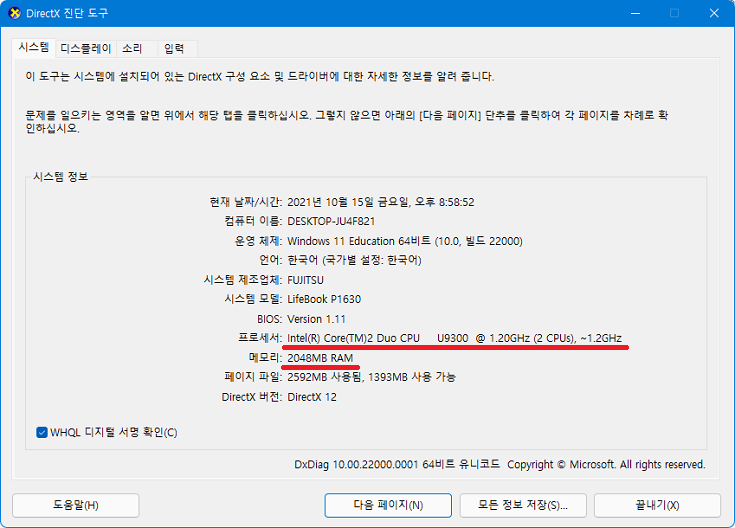Click the 메모리 label

265,358
